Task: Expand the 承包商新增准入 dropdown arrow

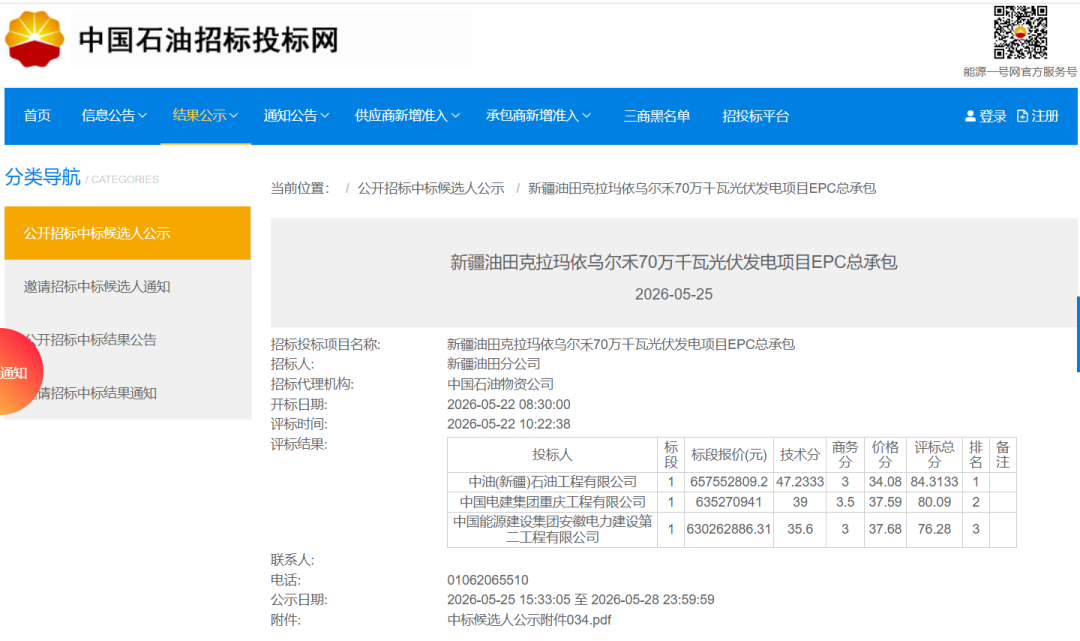Action: 587,116
